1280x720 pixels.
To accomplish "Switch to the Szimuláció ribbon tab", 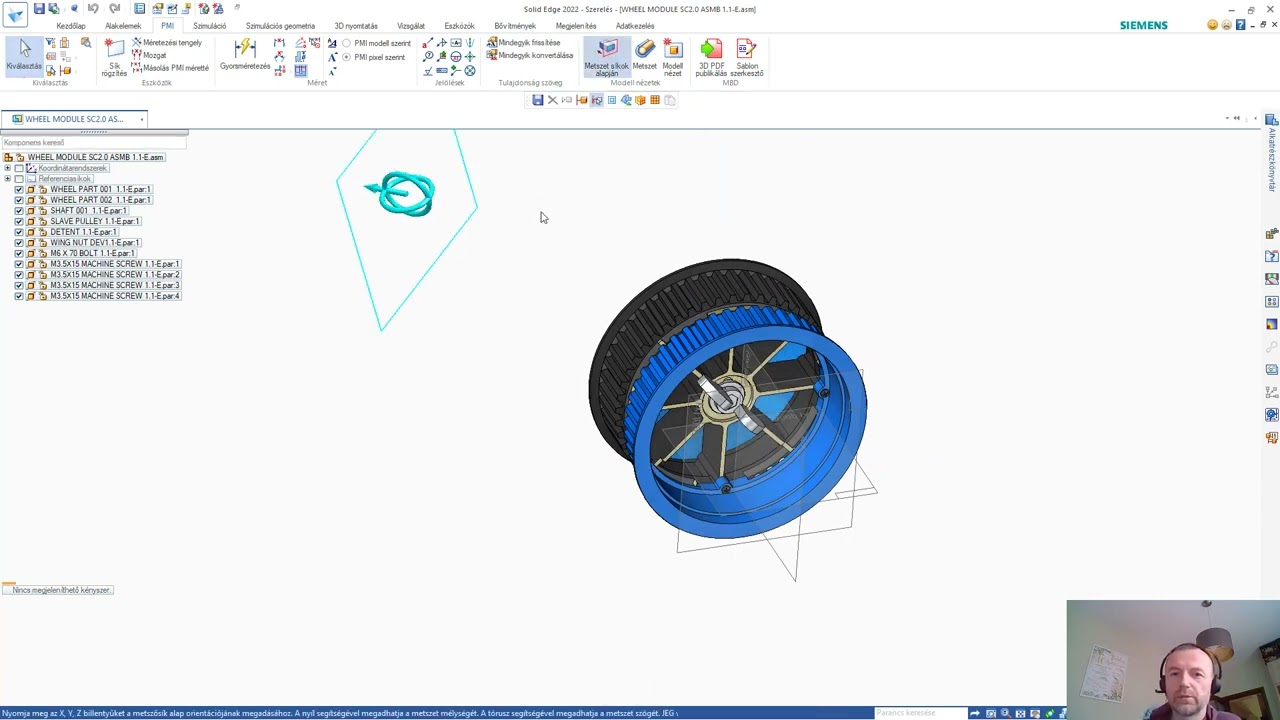I will (210, 26).
